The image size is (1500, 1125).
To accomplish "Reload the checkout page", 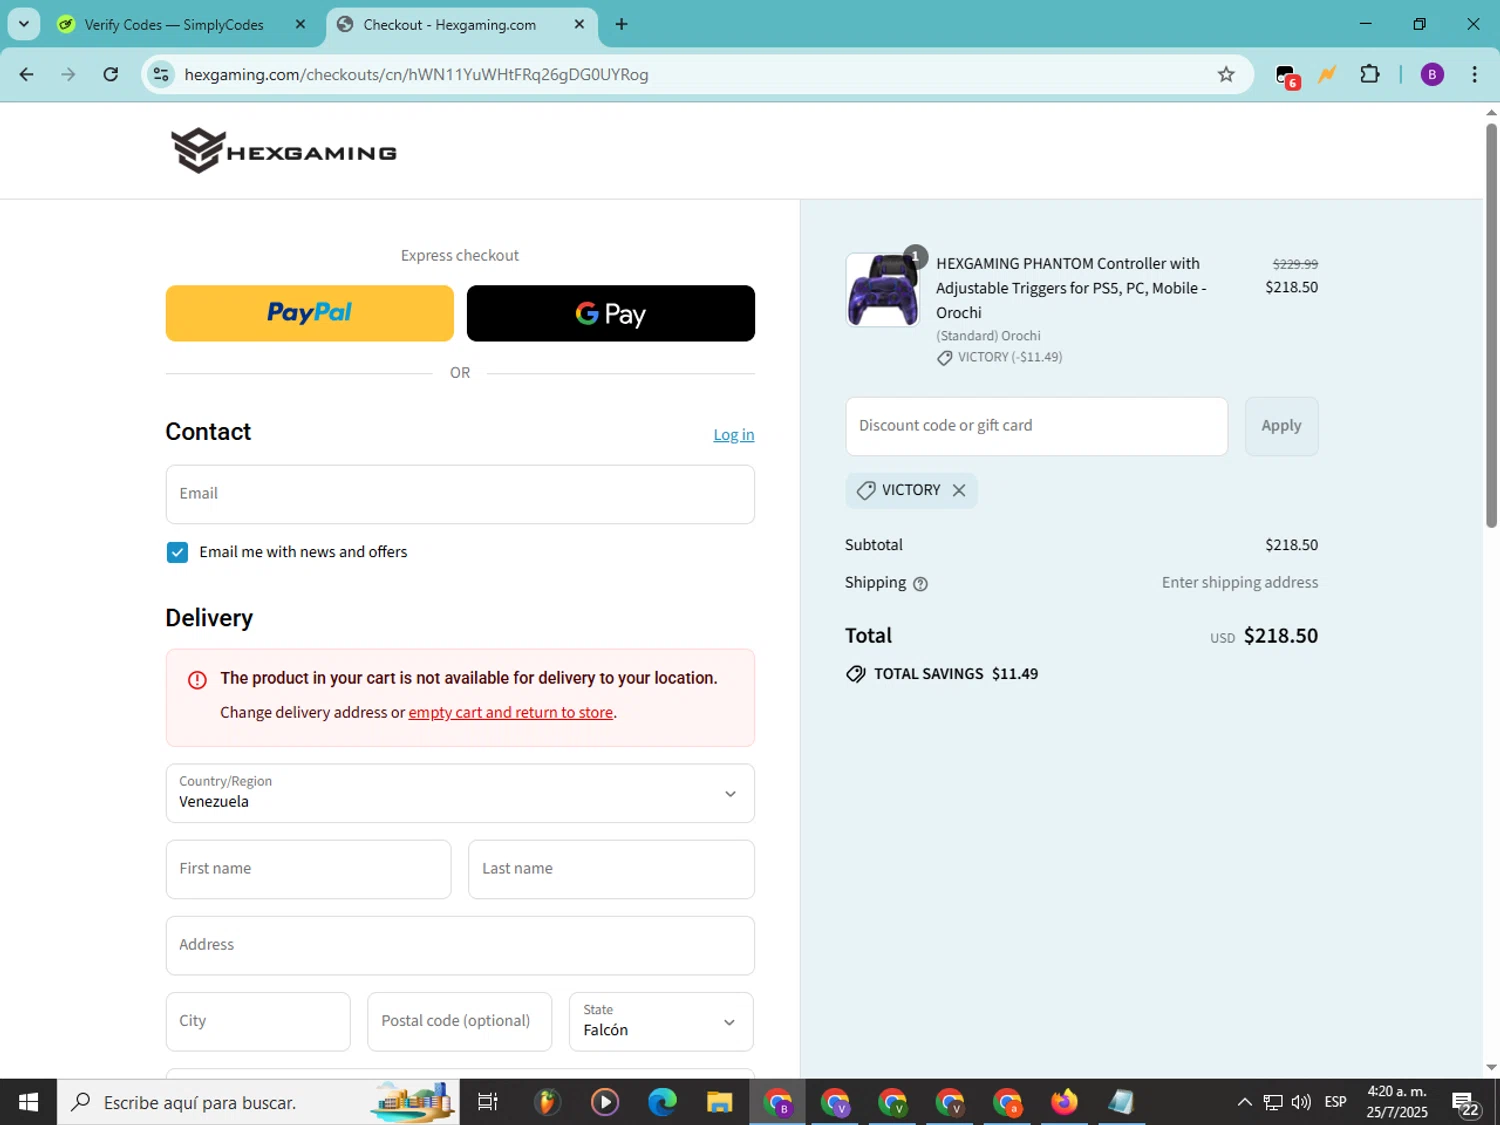I will pos(111,74).
